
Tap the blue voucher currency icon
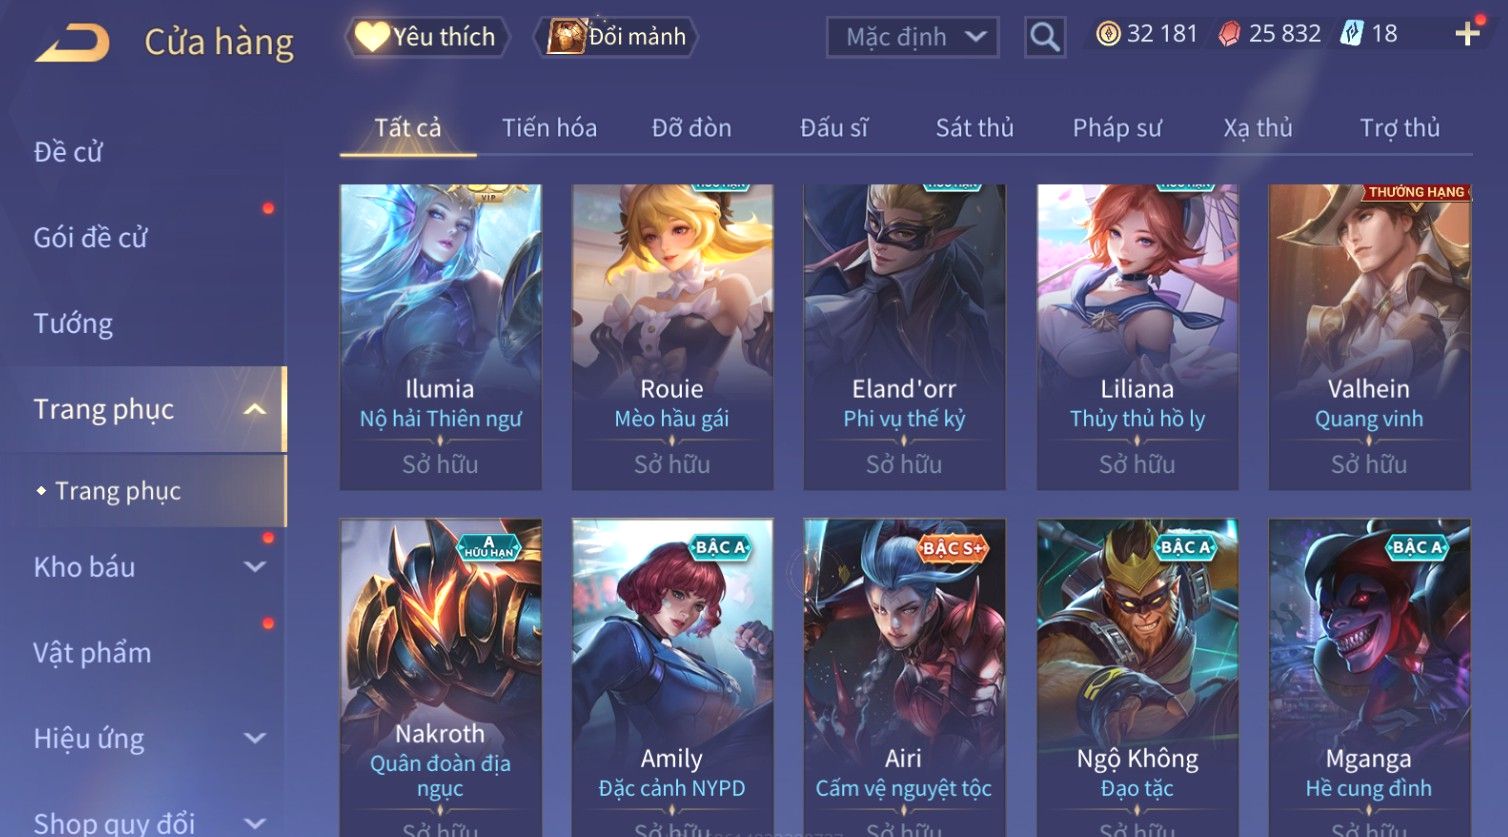(x=1352, y=34)
